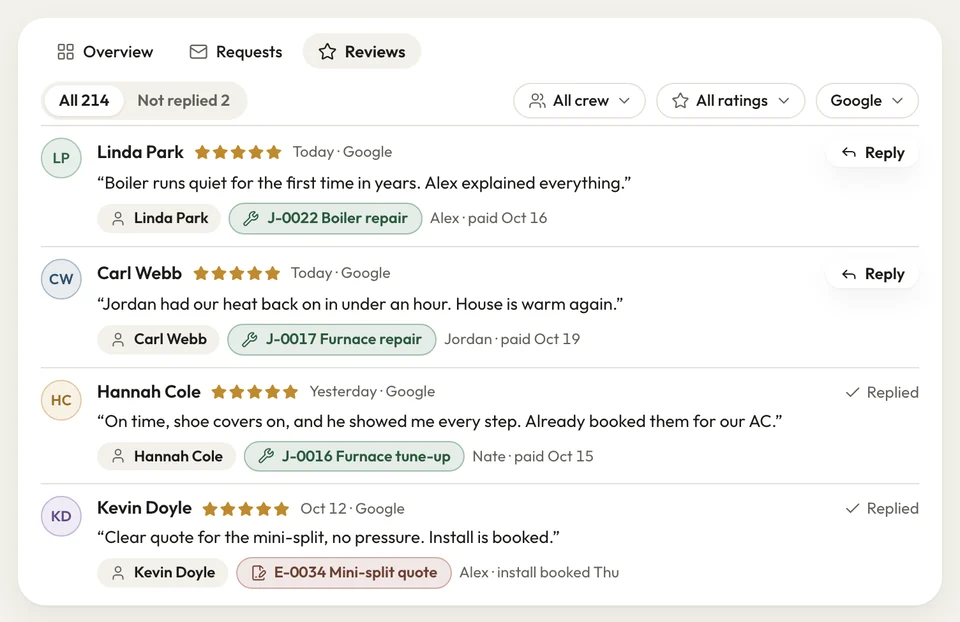Click the KD avatar
Viewport: 960px width, 622px height.
61,516
